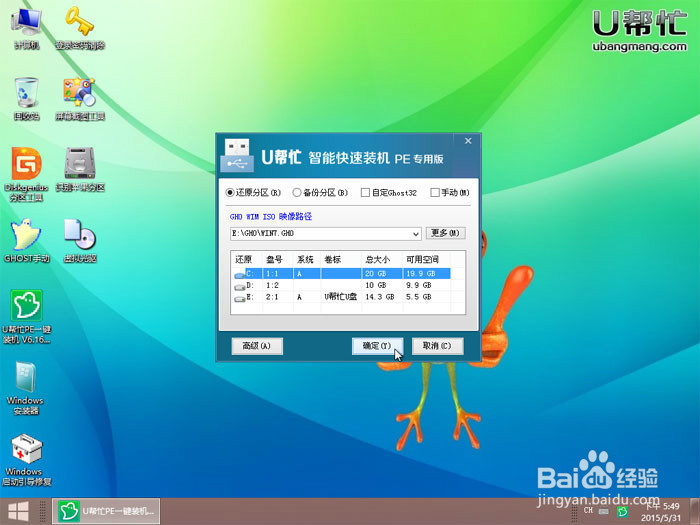Open the Windows Start button

[18, 512]
